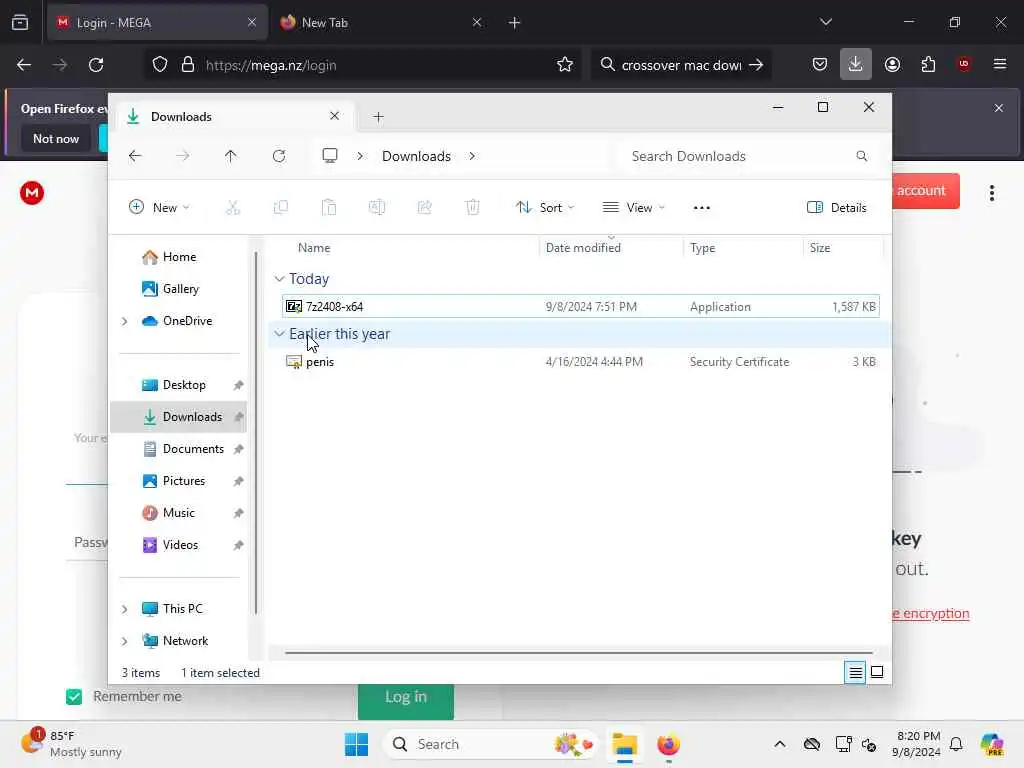Click the Delete trash icon in Explorer

(473, 208)
